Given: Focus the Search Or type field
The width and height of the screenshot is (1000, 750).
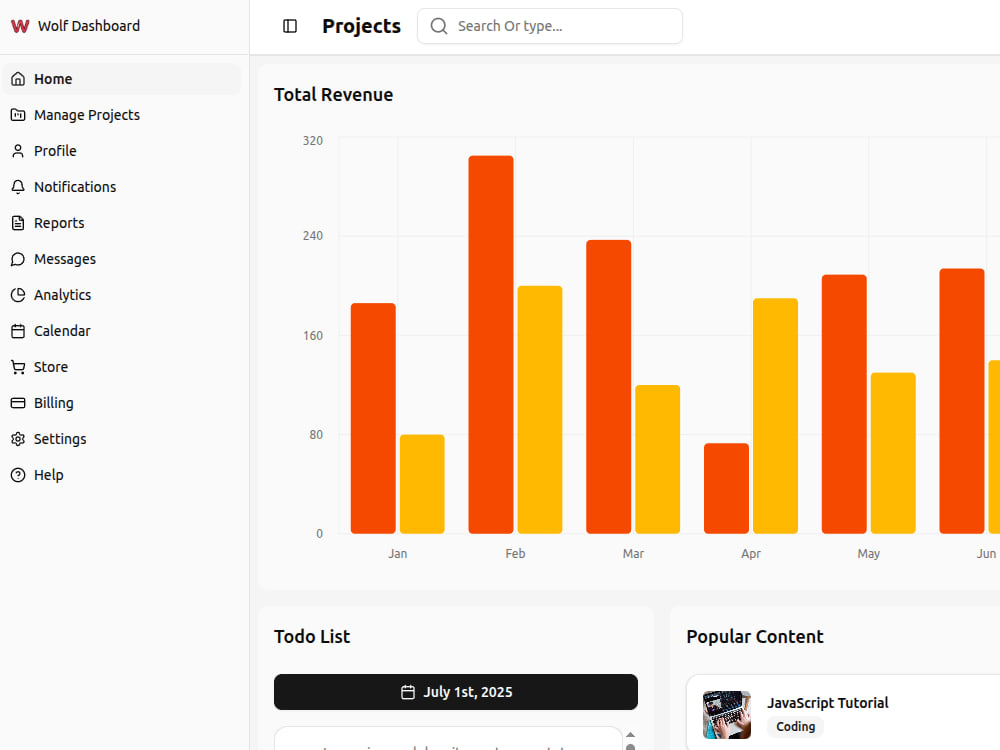Looking at the screenshot, I should [x=550, y=26].
